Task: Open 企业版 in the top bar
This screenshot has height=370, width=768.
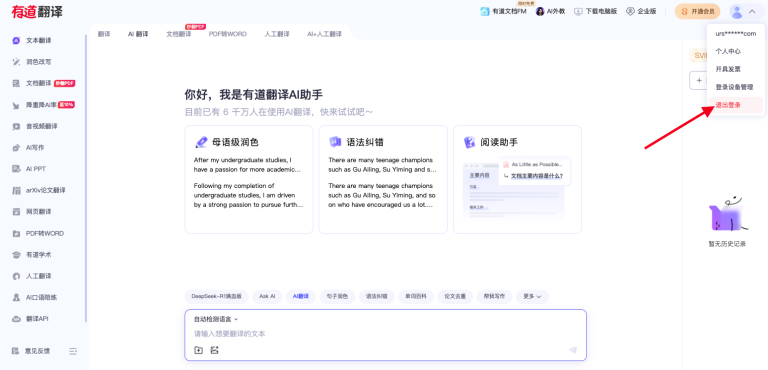Action: [641, 11]
